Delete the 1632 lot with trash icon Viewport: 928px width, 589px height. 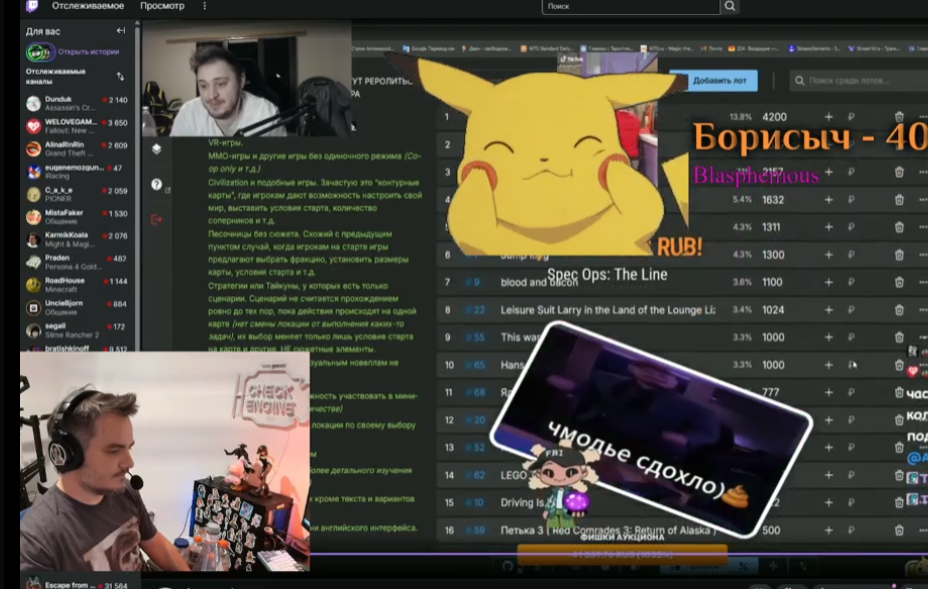click(899, 199)
